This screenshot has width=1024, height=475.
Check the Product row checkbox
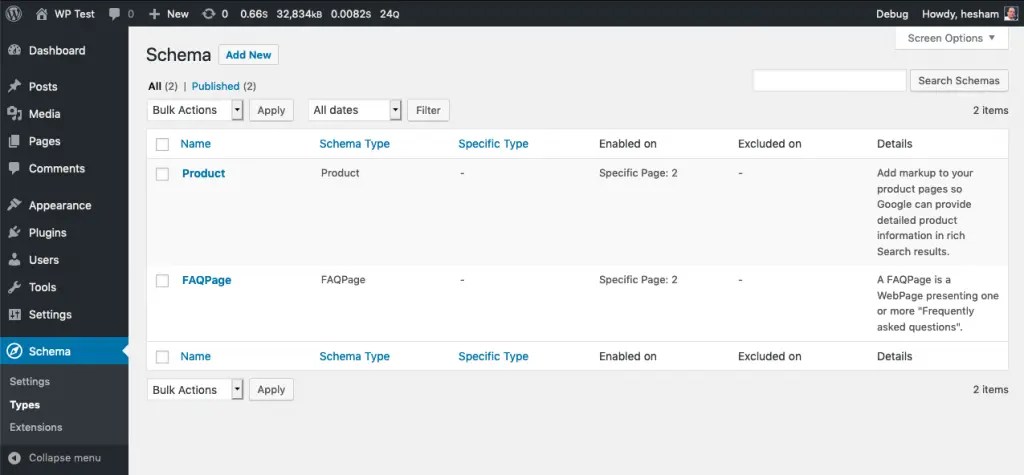[163, 174]
